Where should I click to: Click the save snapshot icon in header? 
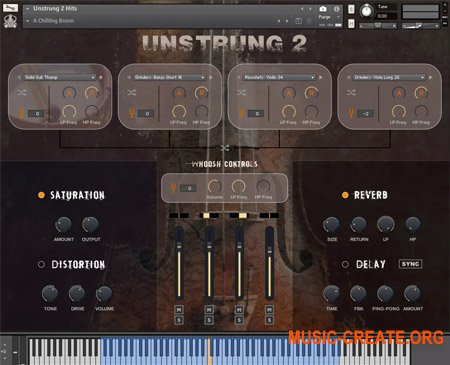tap(298, 21)
